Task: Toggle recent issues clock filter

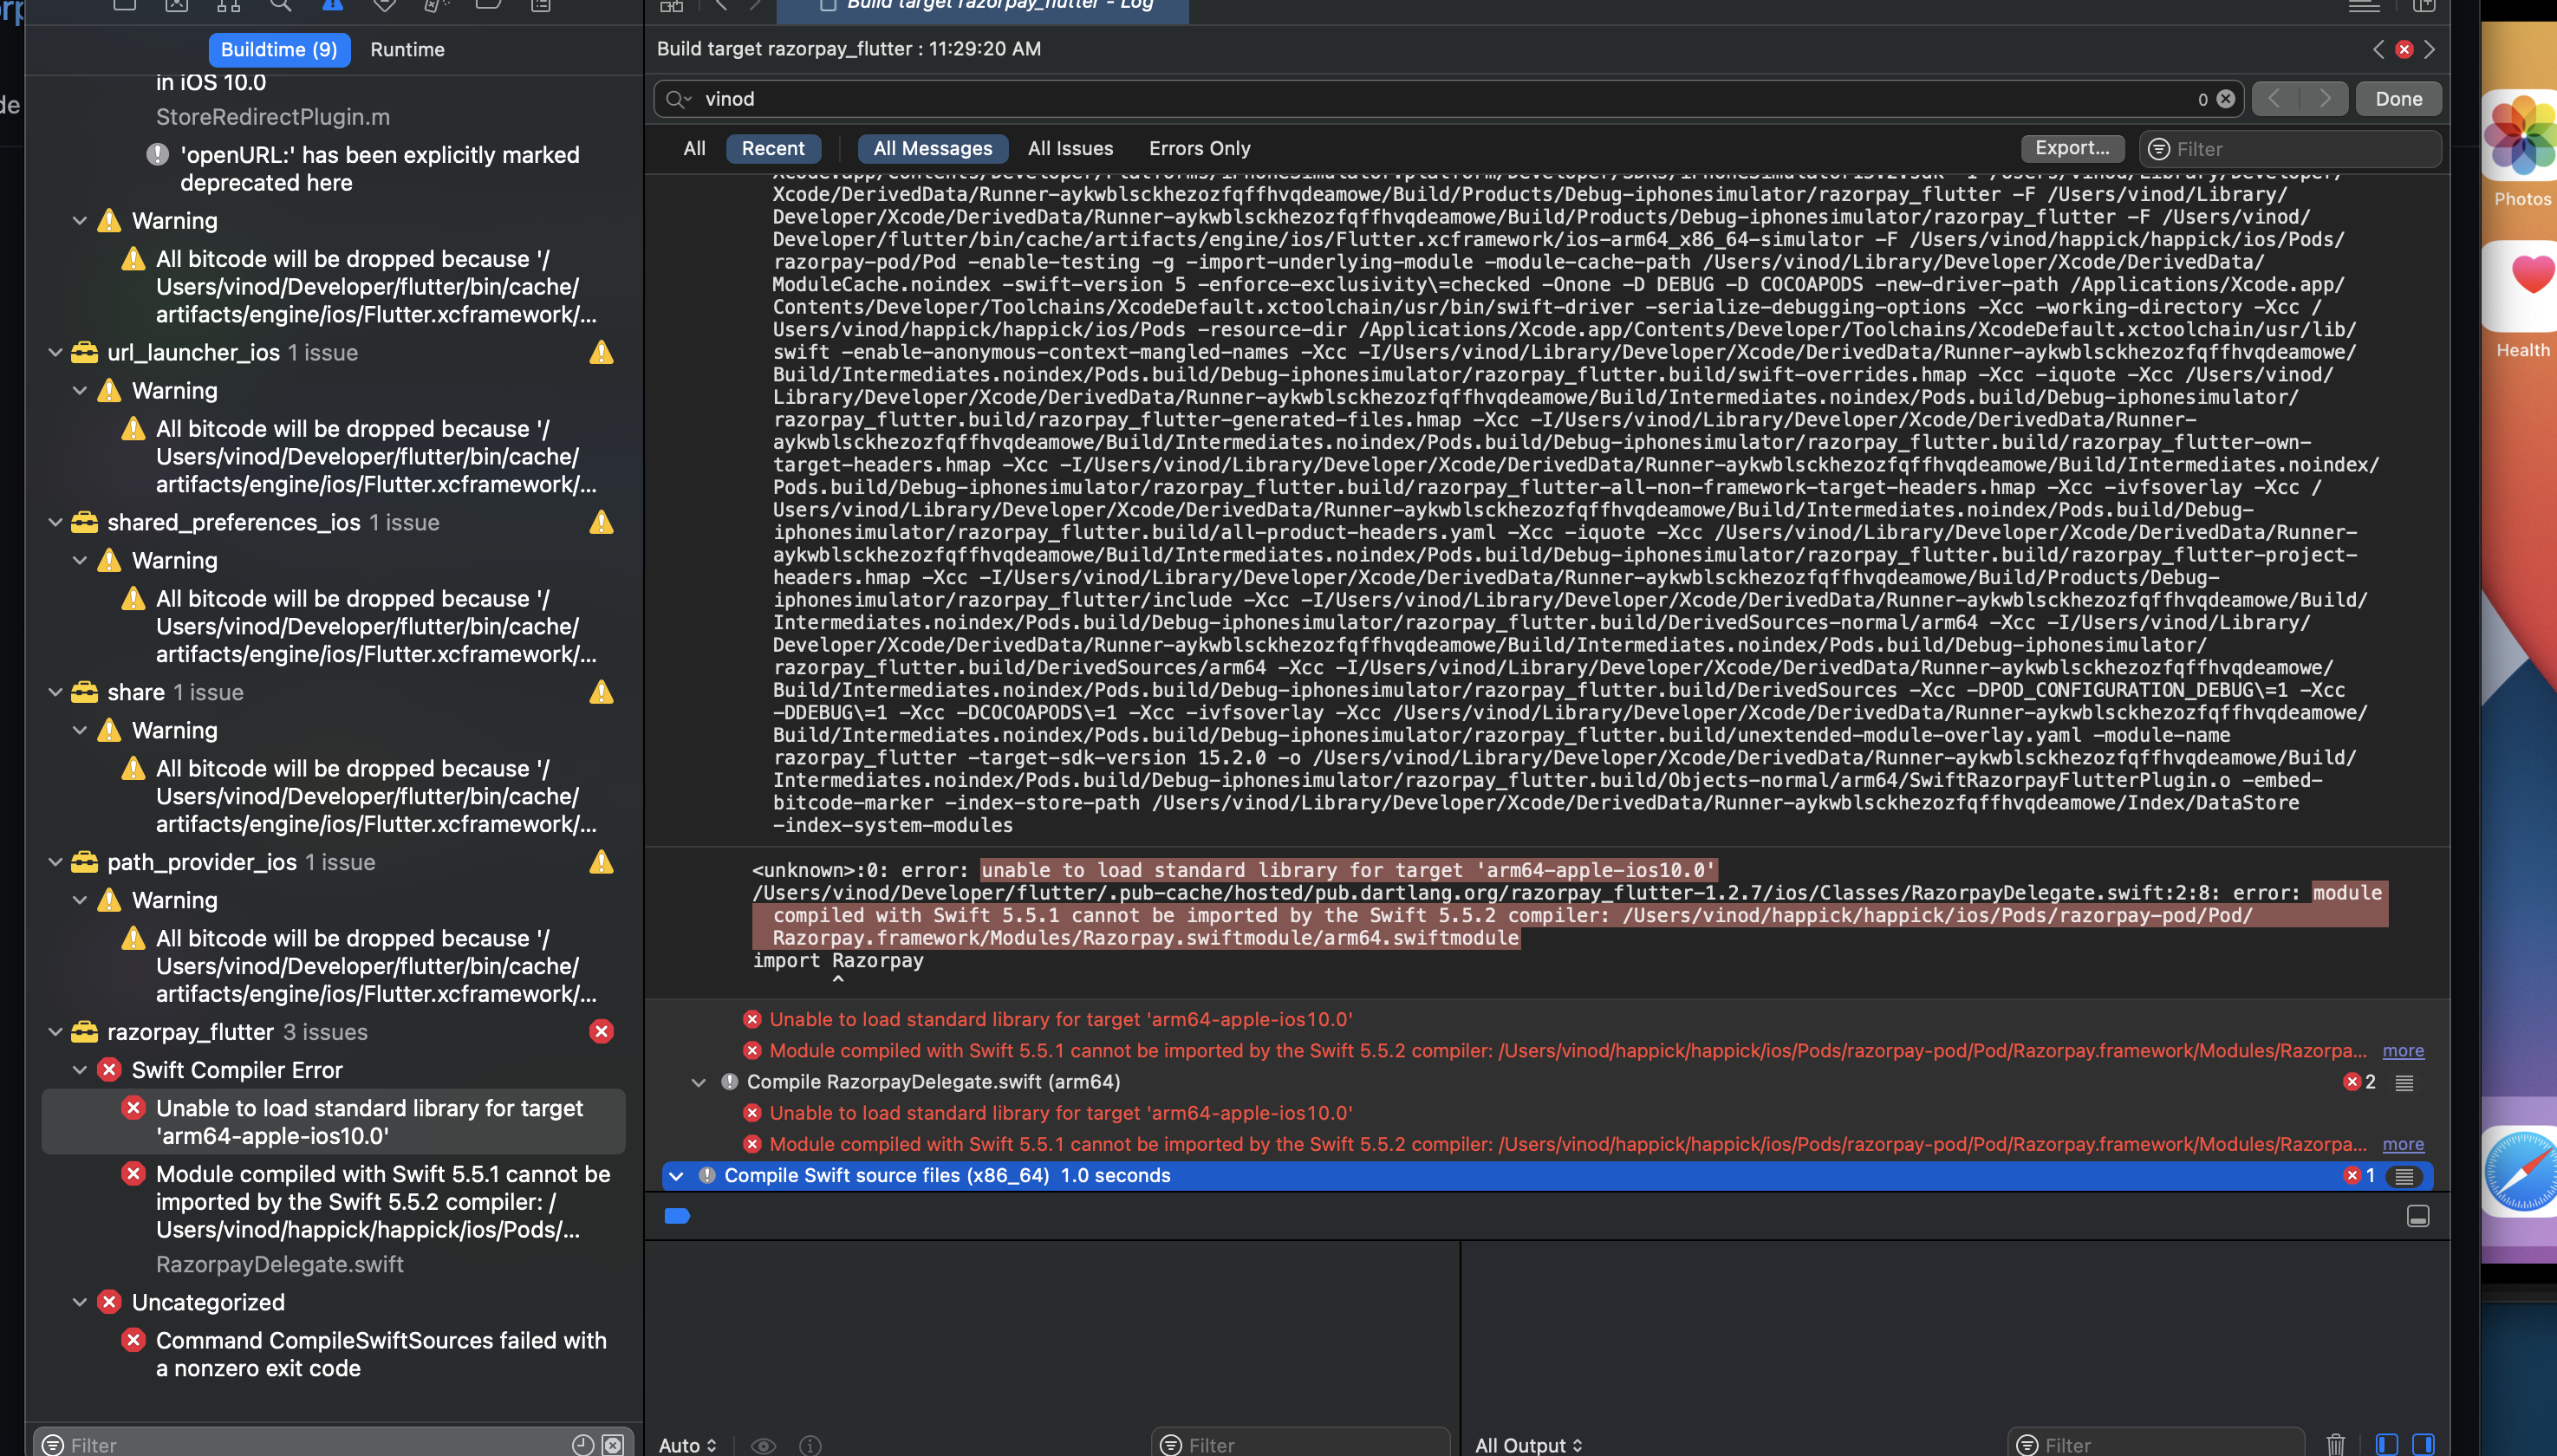Action: 583,1445
